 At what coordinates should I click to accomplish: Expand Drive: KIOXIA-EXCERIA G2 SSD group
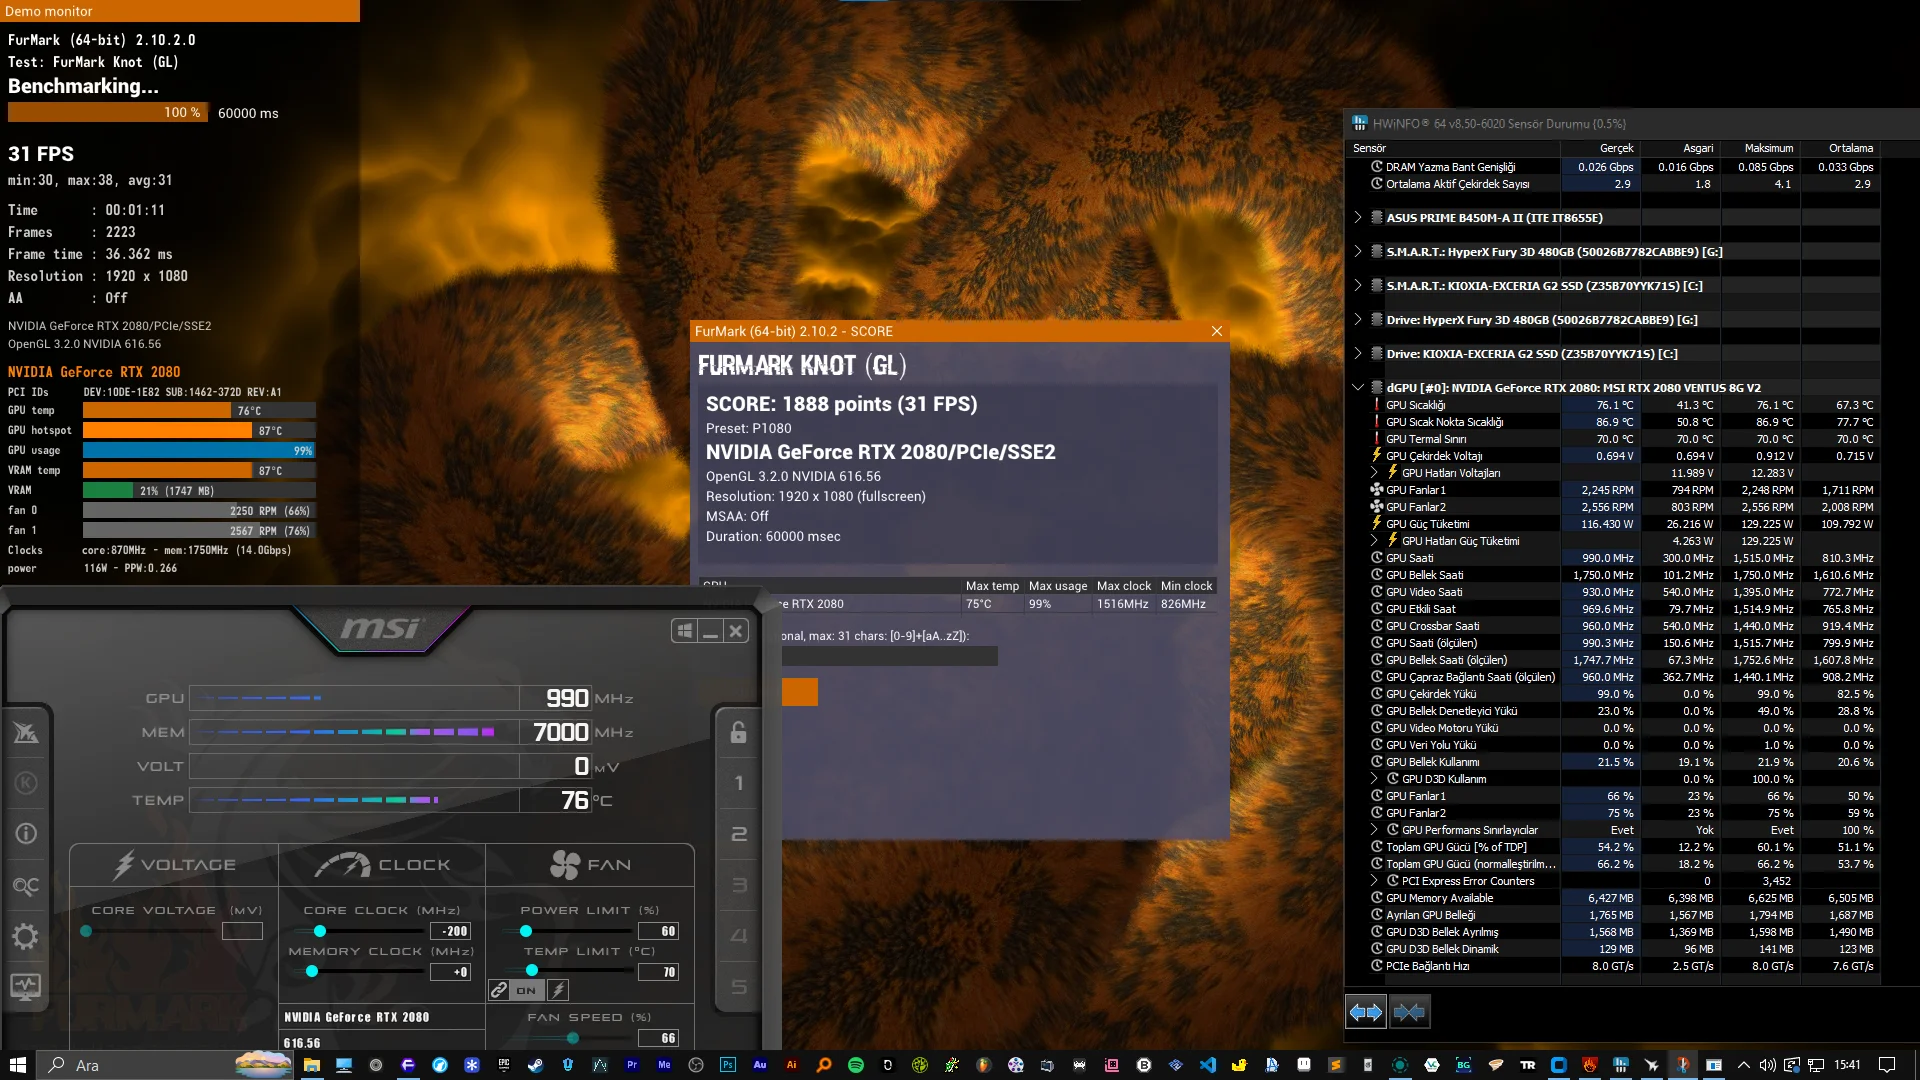click(x=1357, y=353)
